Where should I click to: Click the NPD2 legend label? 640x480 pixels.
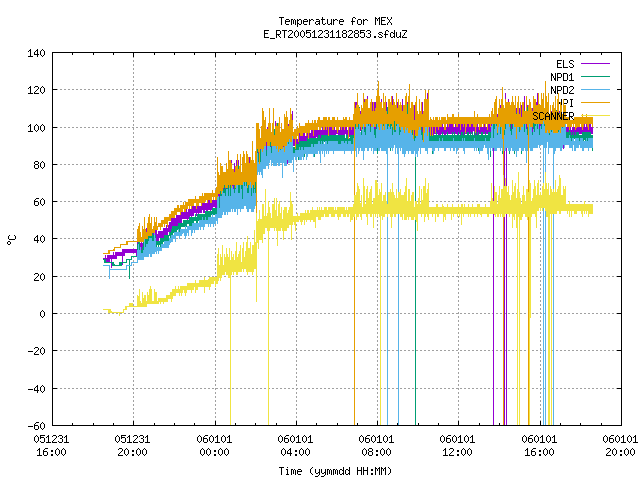(562, 90)
